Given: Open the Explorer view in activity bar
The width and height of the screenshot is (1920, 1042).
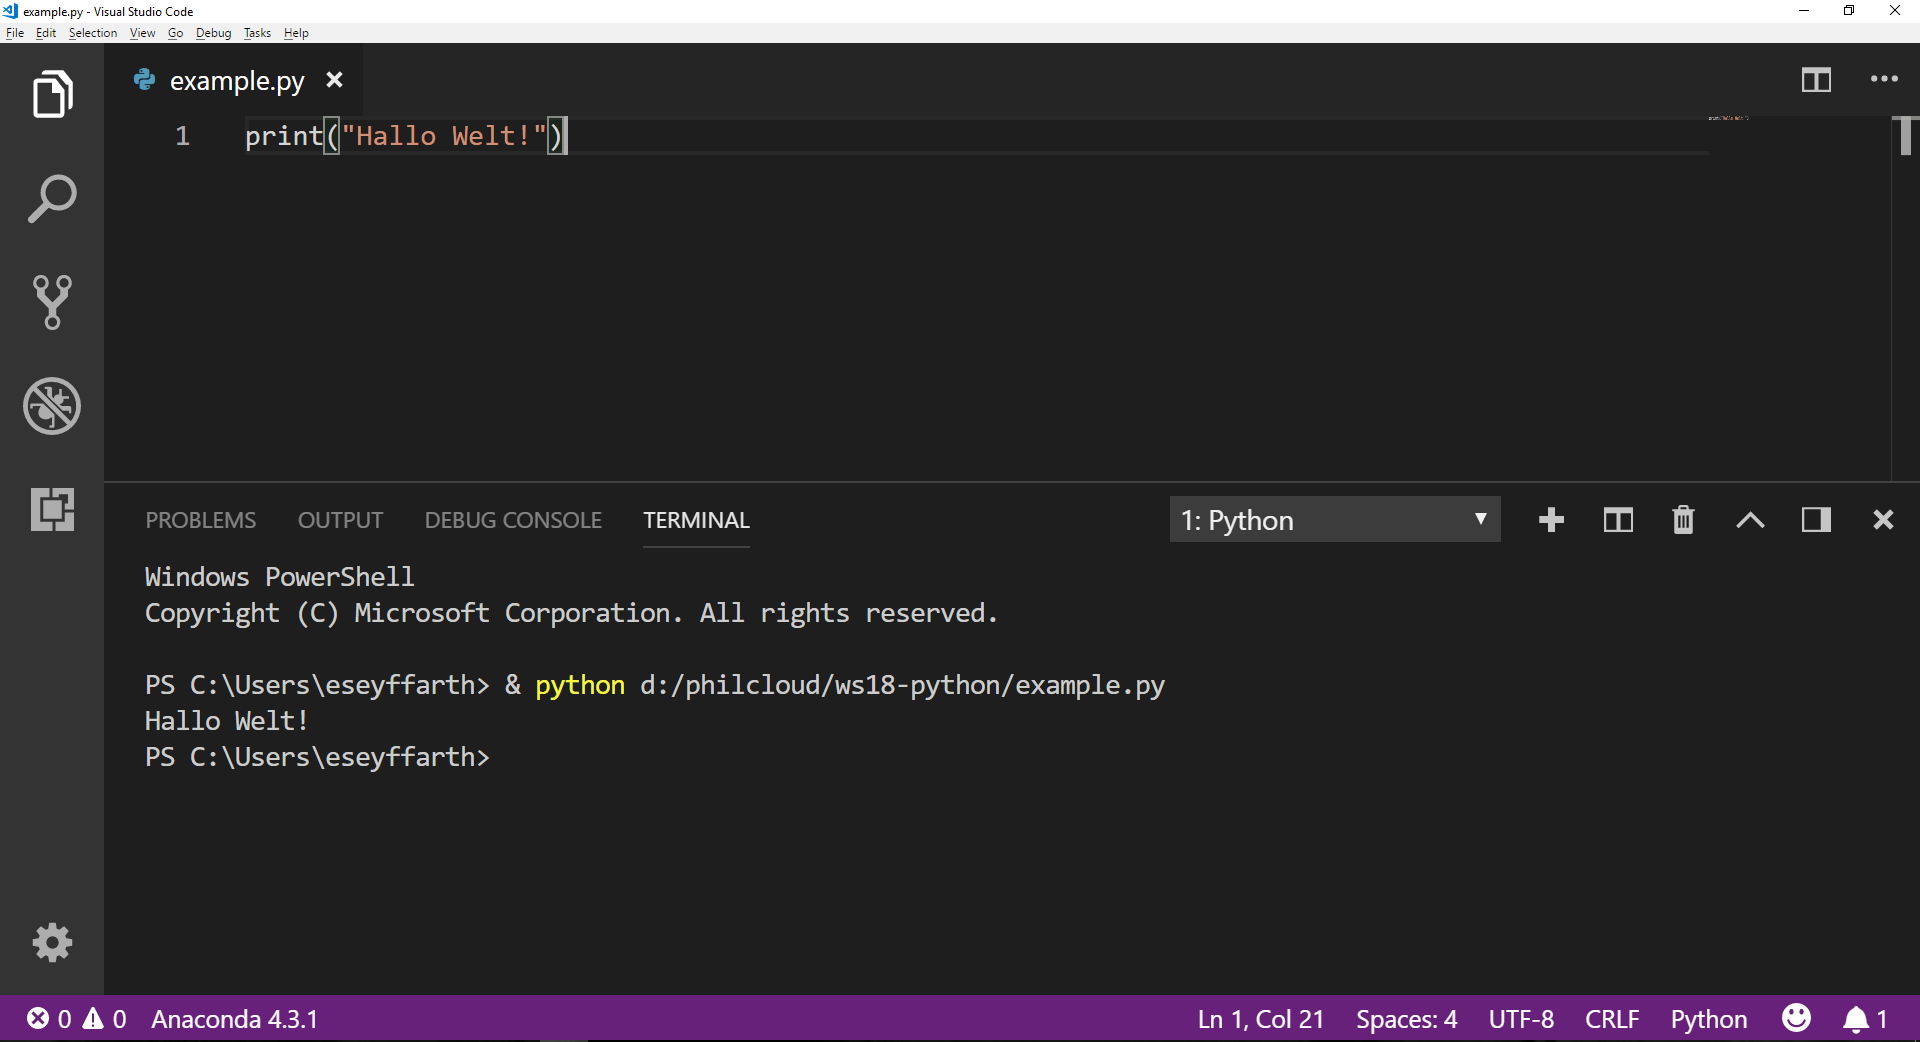Looking at the screenshot, I should tap(52, 95).
